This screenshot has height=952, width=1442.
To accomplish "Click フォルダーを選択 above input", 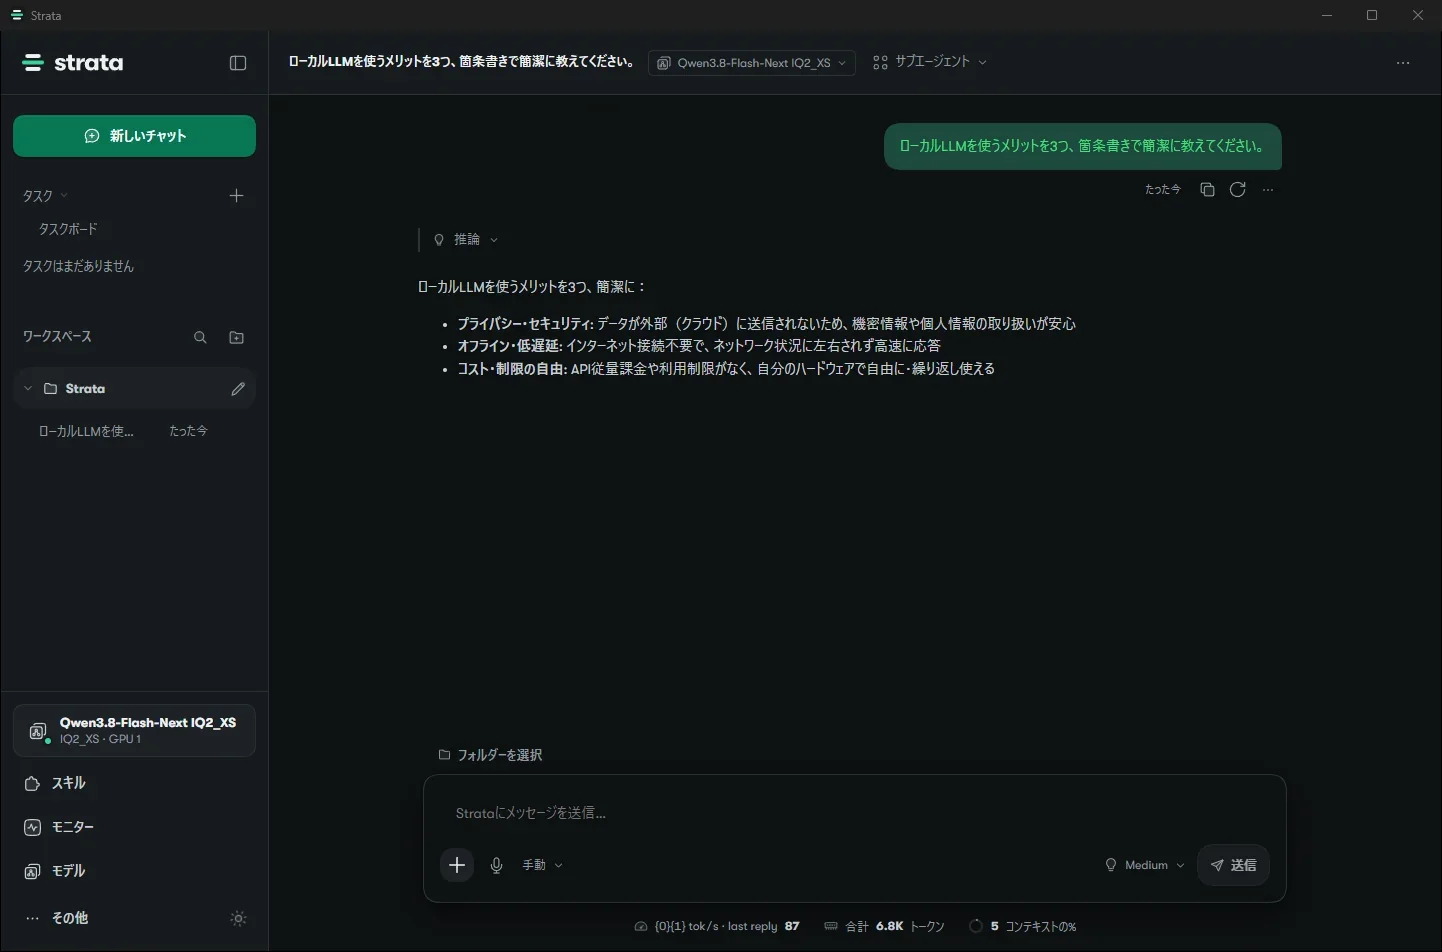I will [491, 755].
